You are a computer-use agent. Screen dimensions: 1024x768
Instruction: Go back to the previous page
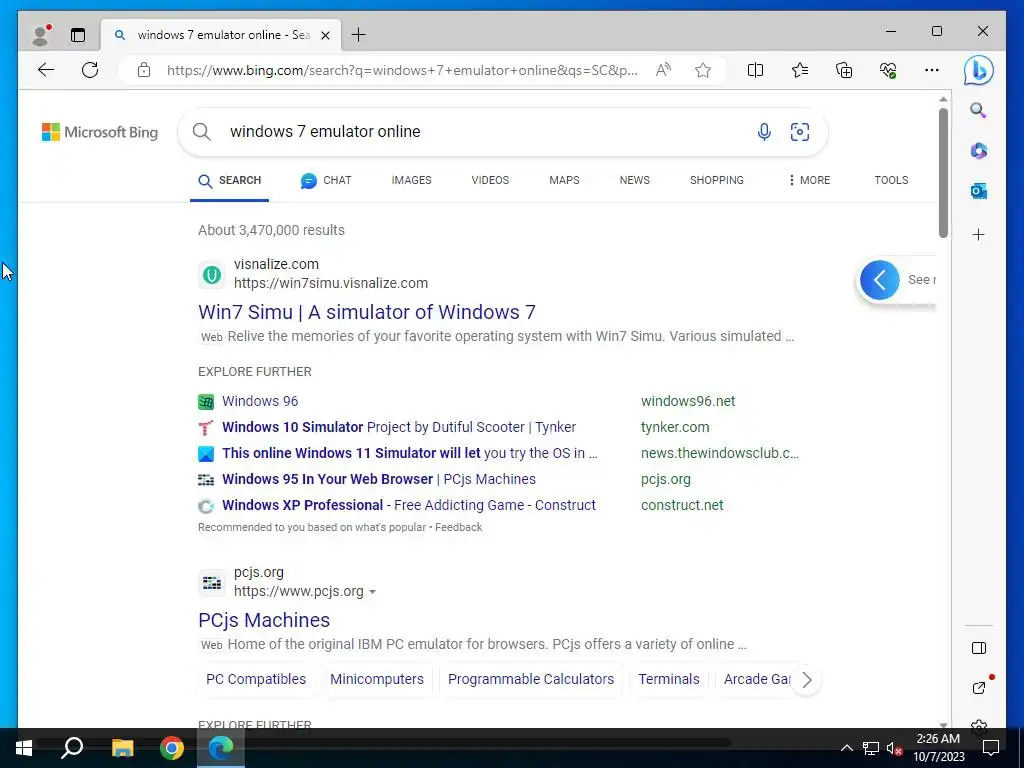click(46, 70)
